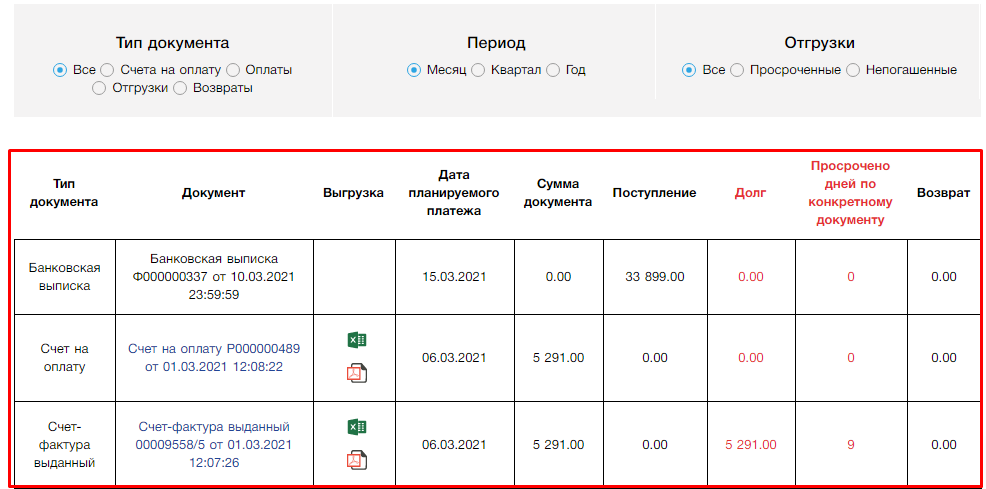The height and width of the screenshot is (489, 986).
Task: Select the 'Счета на оплату' document type
Action: [x=107, y=70]
